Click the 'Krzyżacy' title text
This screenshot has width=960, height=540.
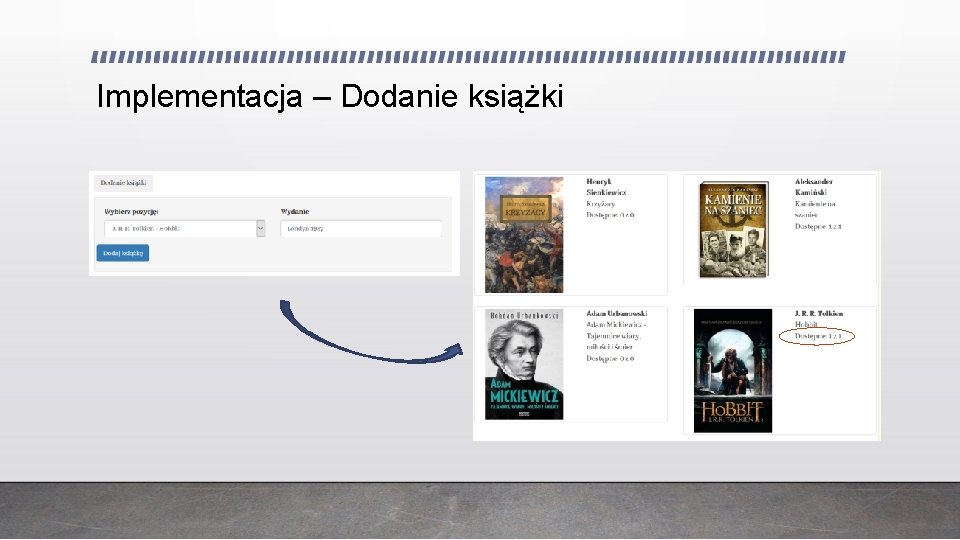pos(601,204)
